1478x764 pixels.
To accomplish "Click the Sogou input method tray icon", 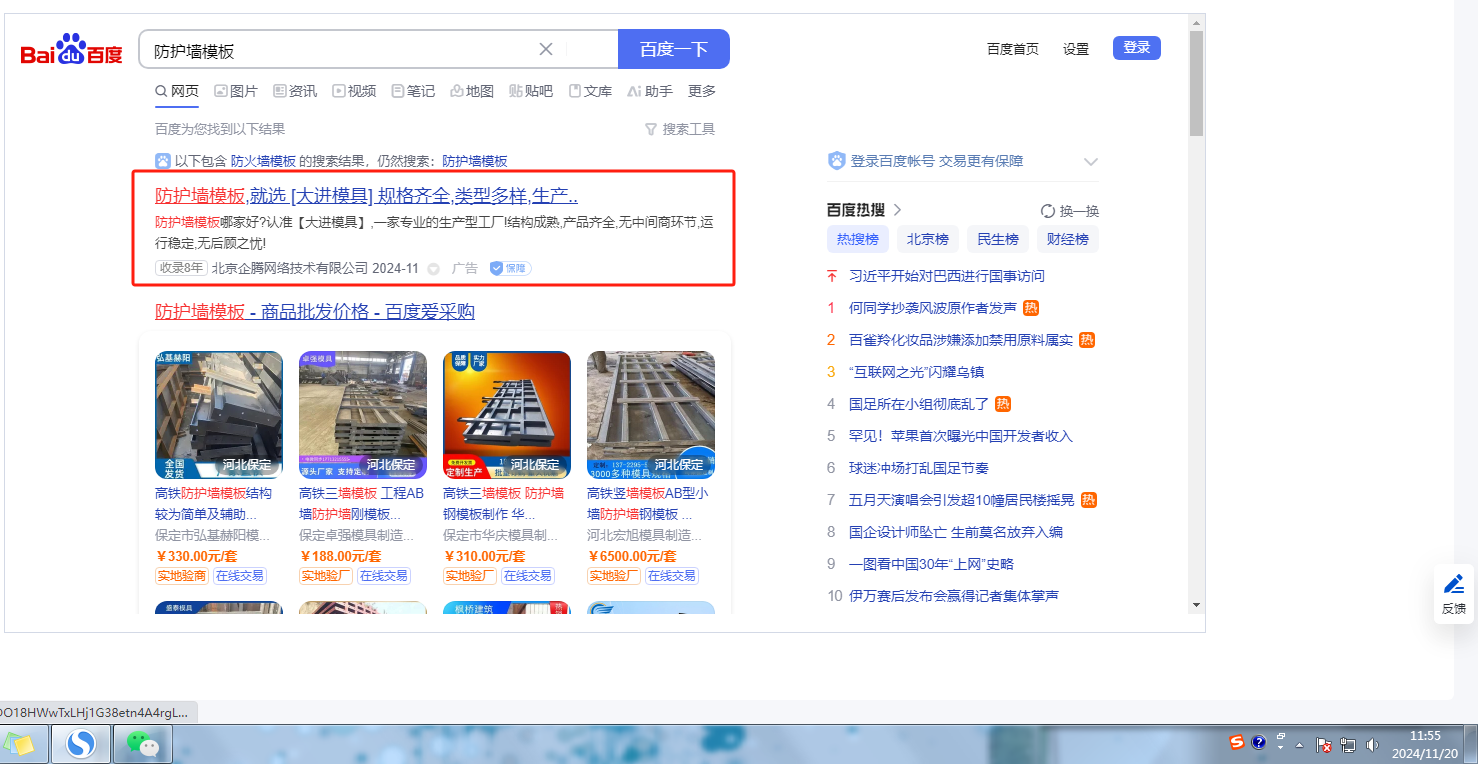I will (x=1236, y=742).
